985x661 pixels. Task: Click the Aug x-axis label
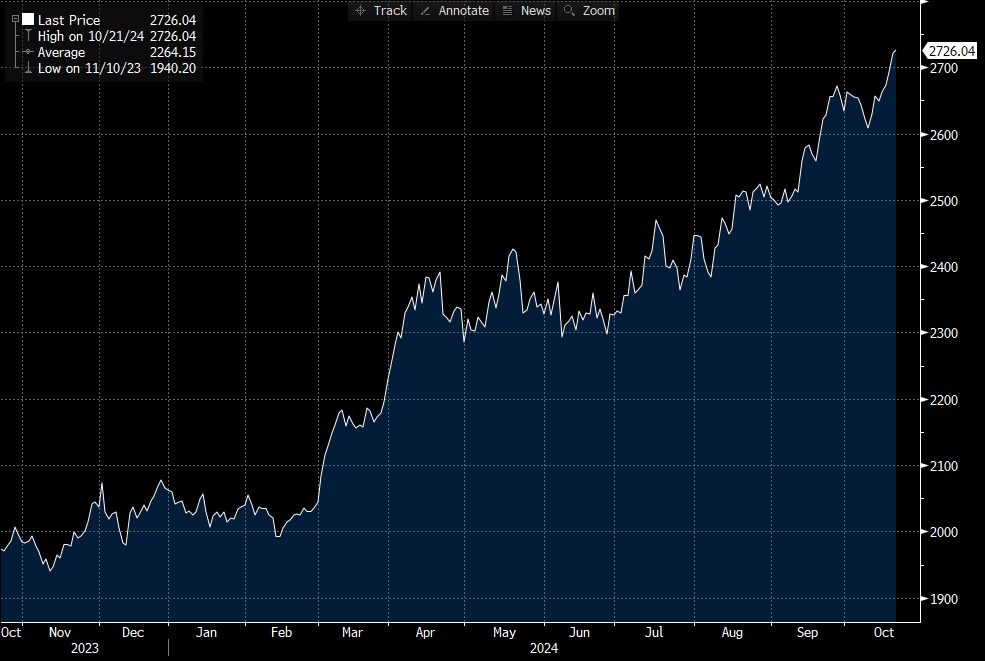click(732, 633)
